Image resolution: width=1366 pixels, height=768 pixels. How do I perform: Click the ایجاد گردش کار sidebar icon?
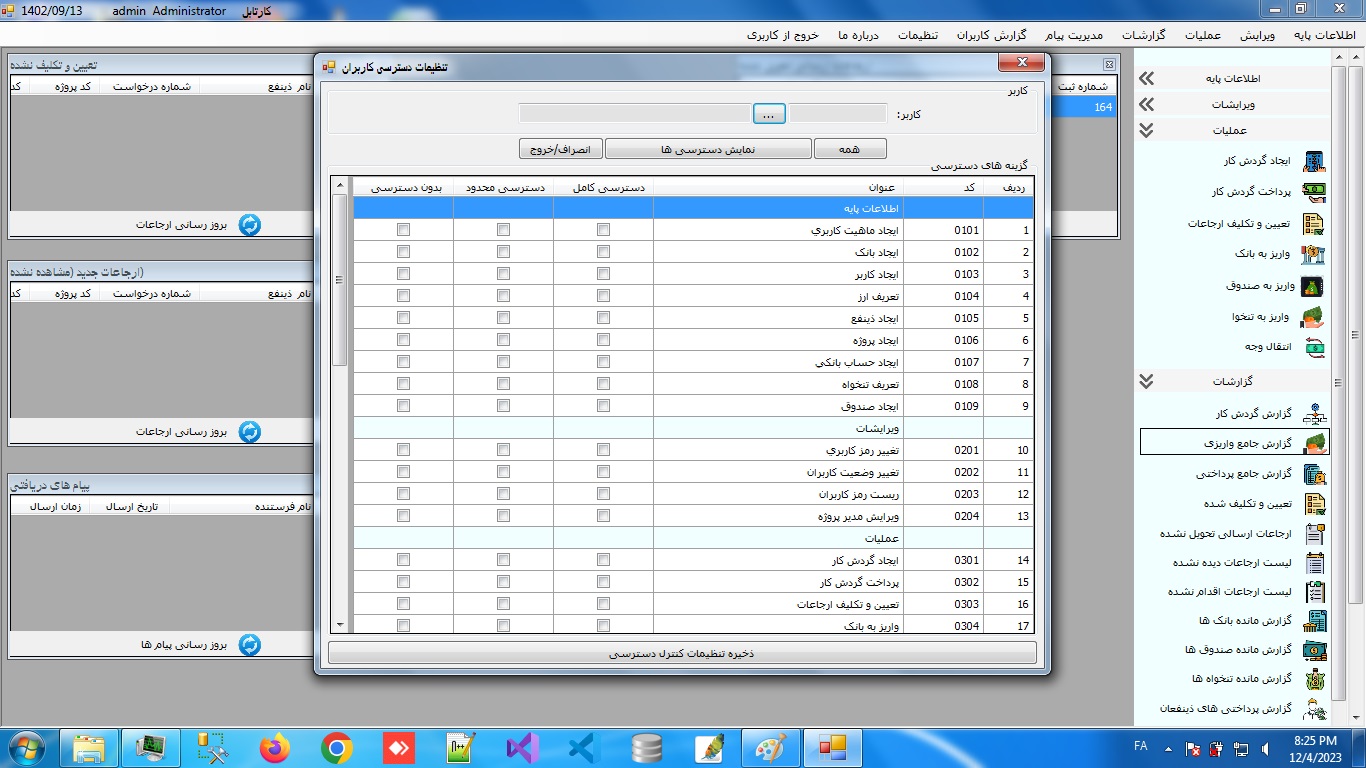click(1314, 162)
